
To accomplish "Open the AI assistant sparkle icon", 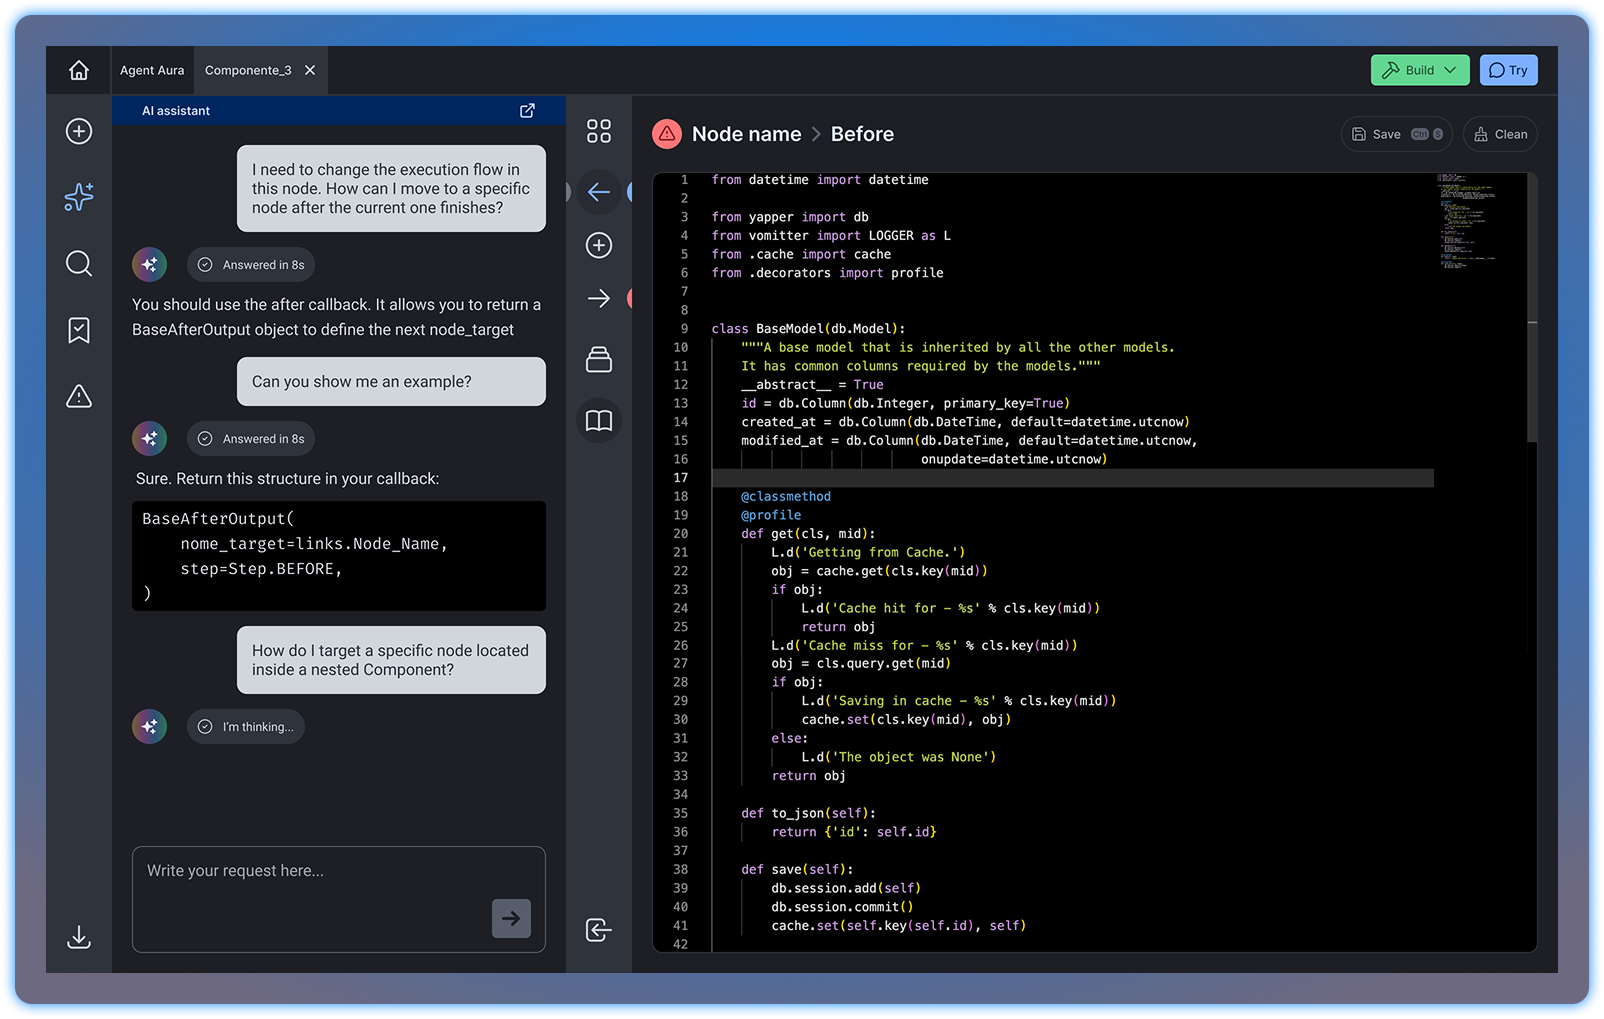I will [79, 197].
